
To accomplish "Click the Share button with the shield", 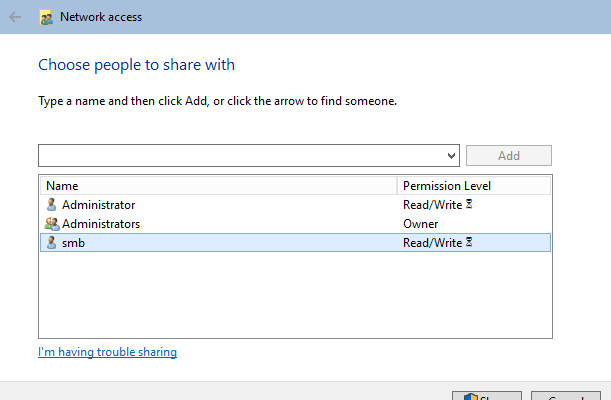I will (487, 396).
